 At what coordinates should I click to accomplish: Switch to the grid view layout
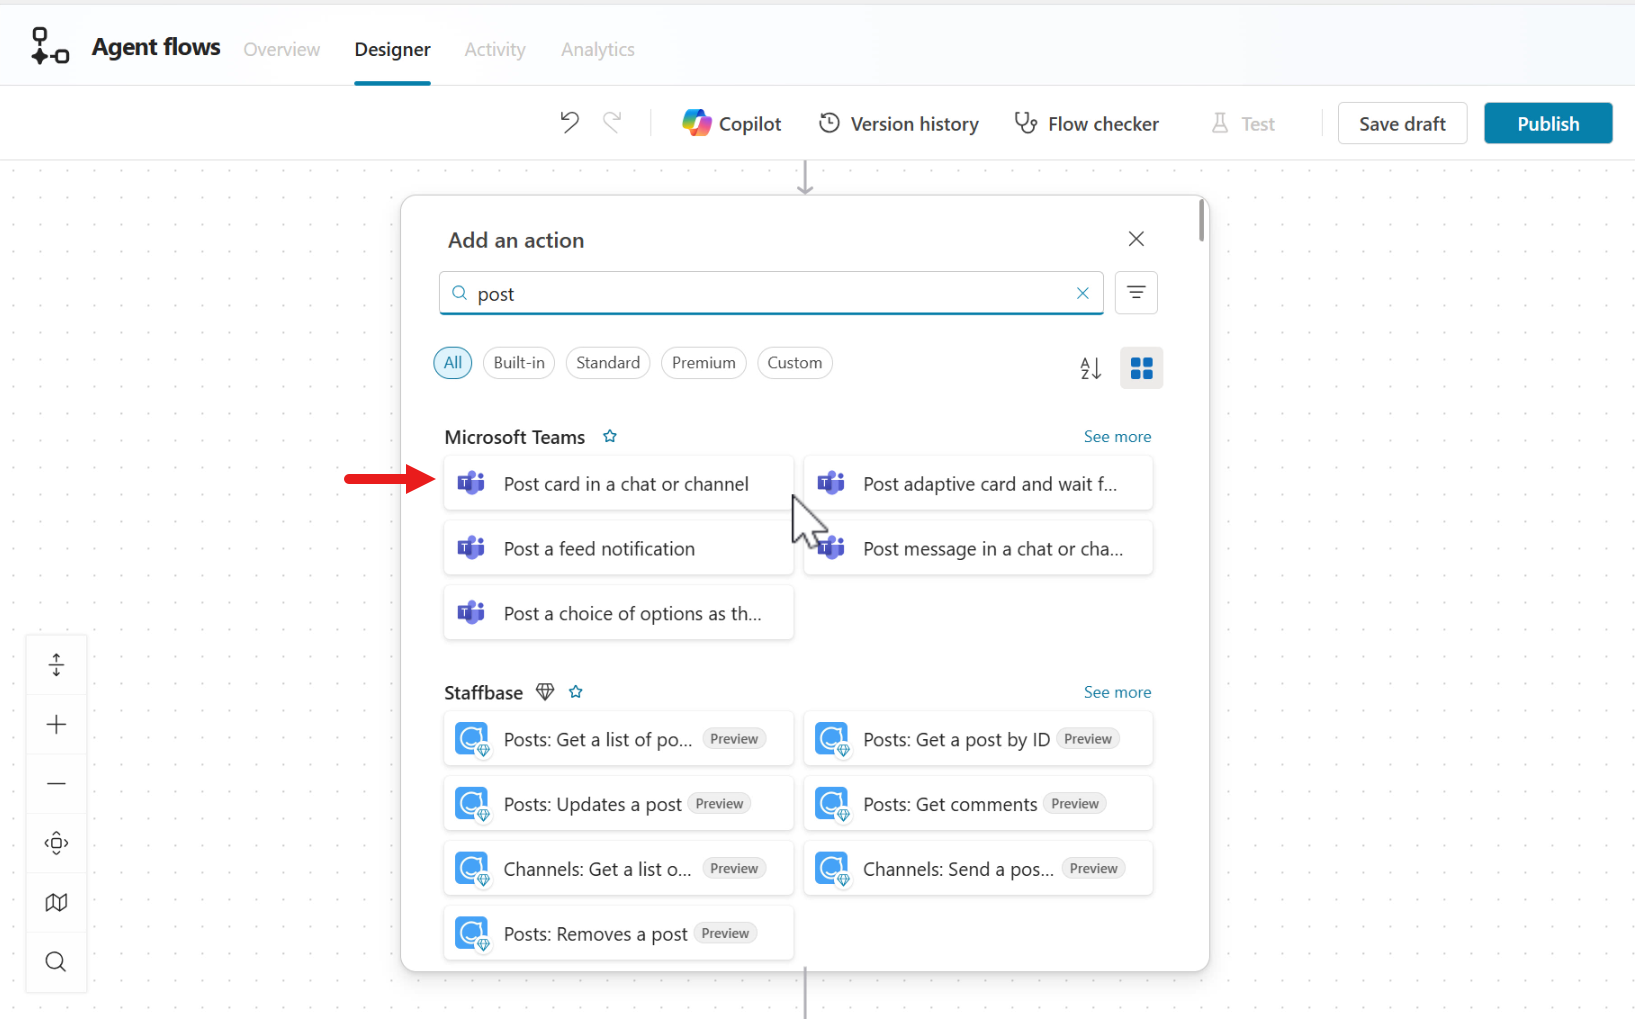click(x=1141, y=368)
